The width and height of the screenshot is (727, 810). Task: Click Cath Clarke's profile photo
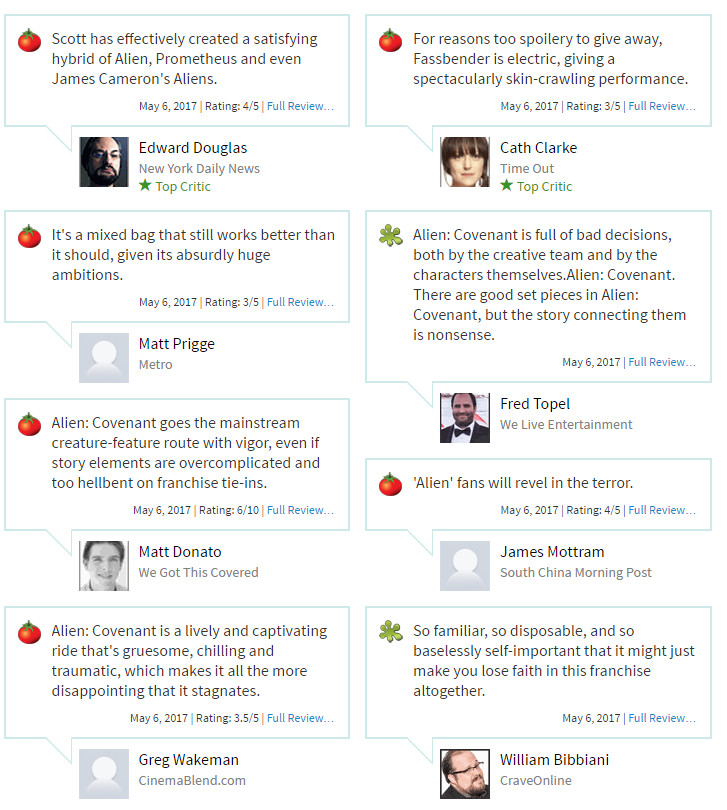(465, 162)
